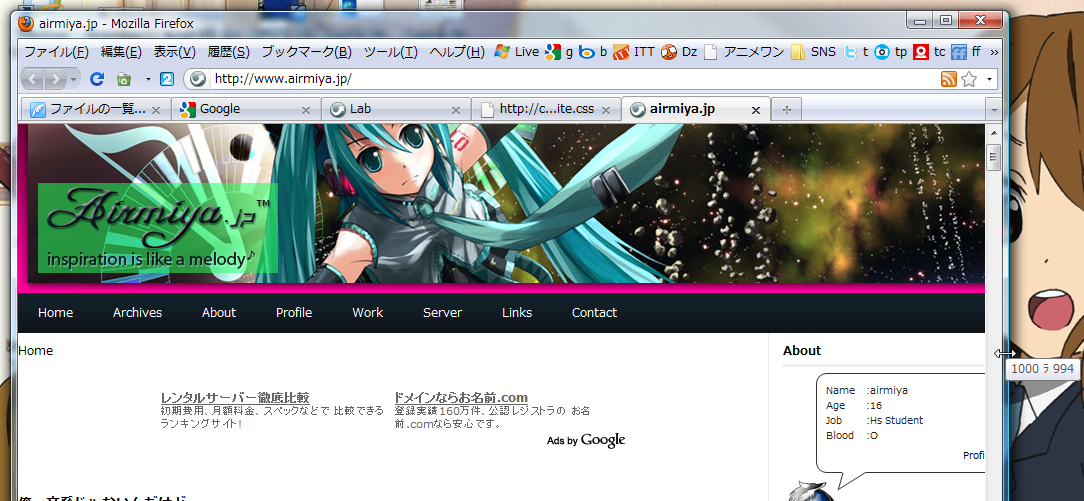Switch to the ファイルの一覧 tab

pyautogui.click(x=95, y=109)
